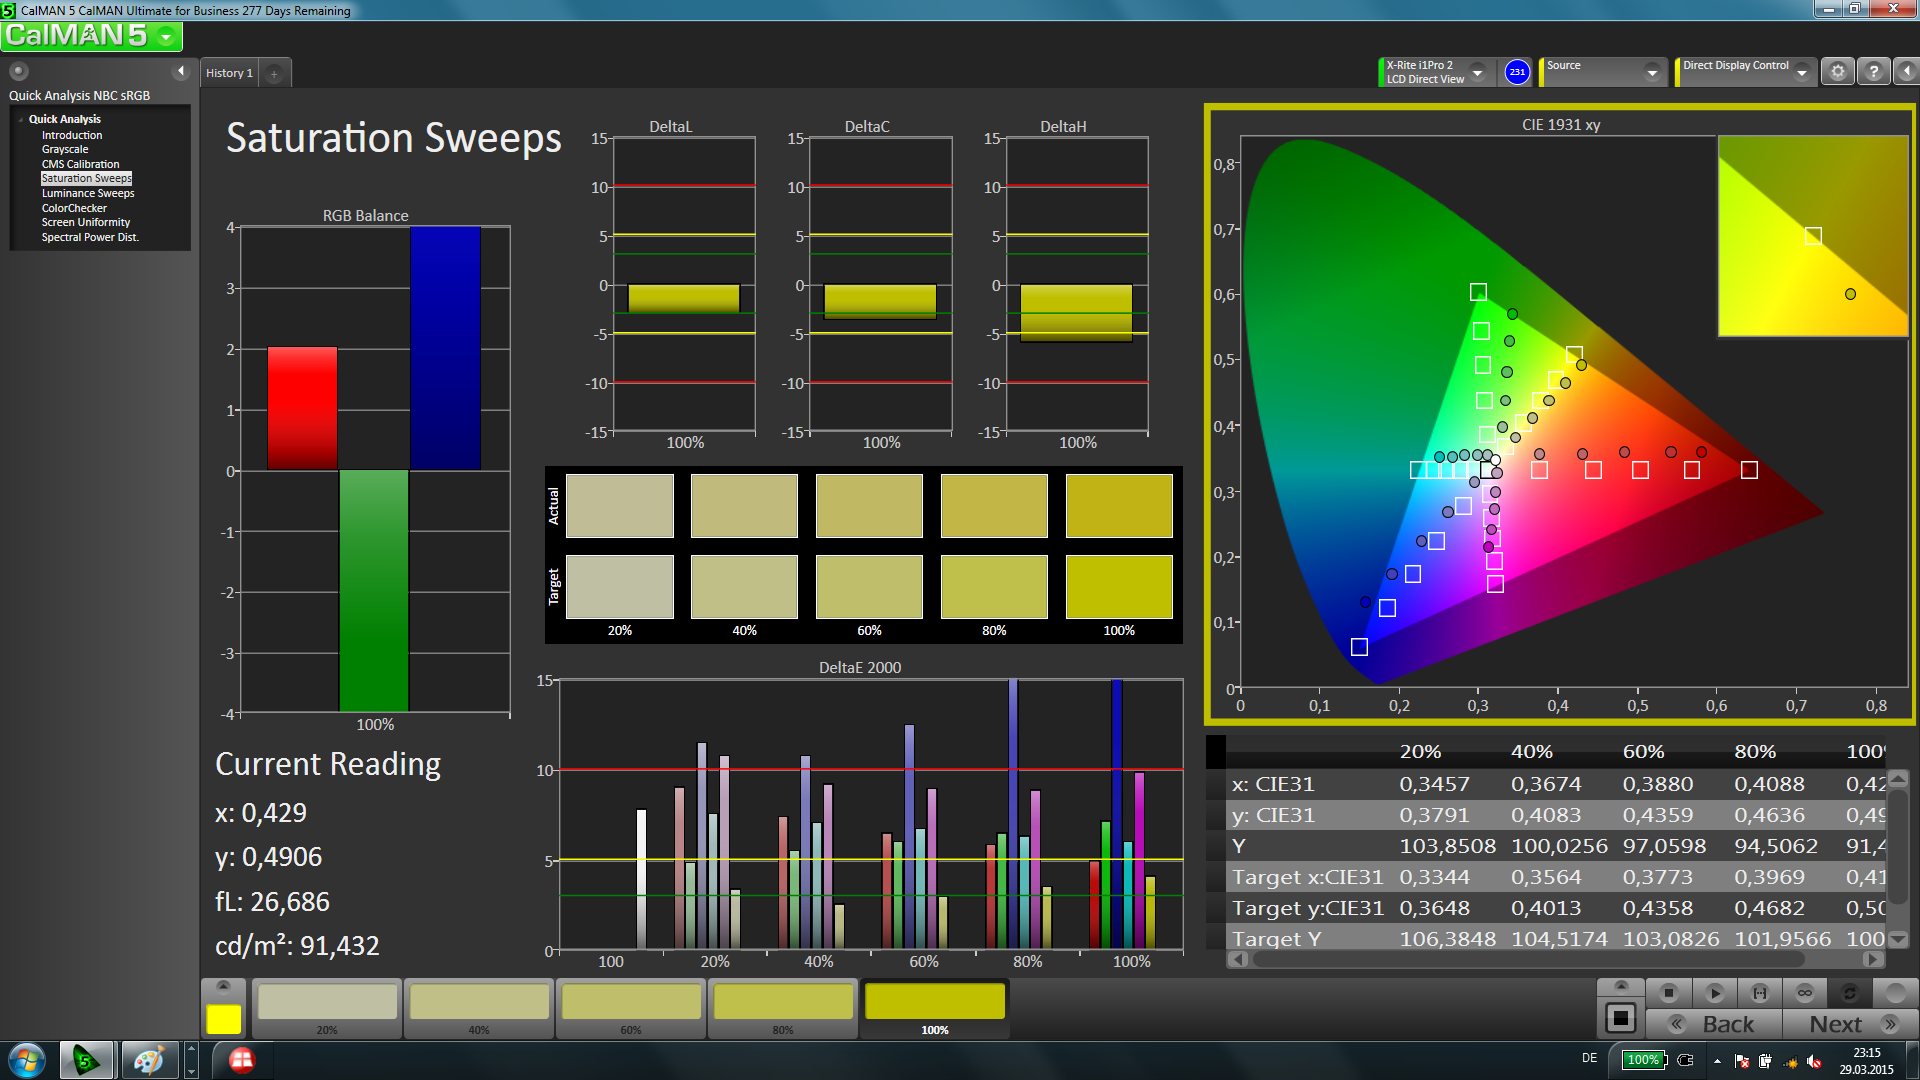Viewport: 1920px width, 1080px height.
Task: Click the infinity continuous-read icon
Action: (x=1805, y=993)
